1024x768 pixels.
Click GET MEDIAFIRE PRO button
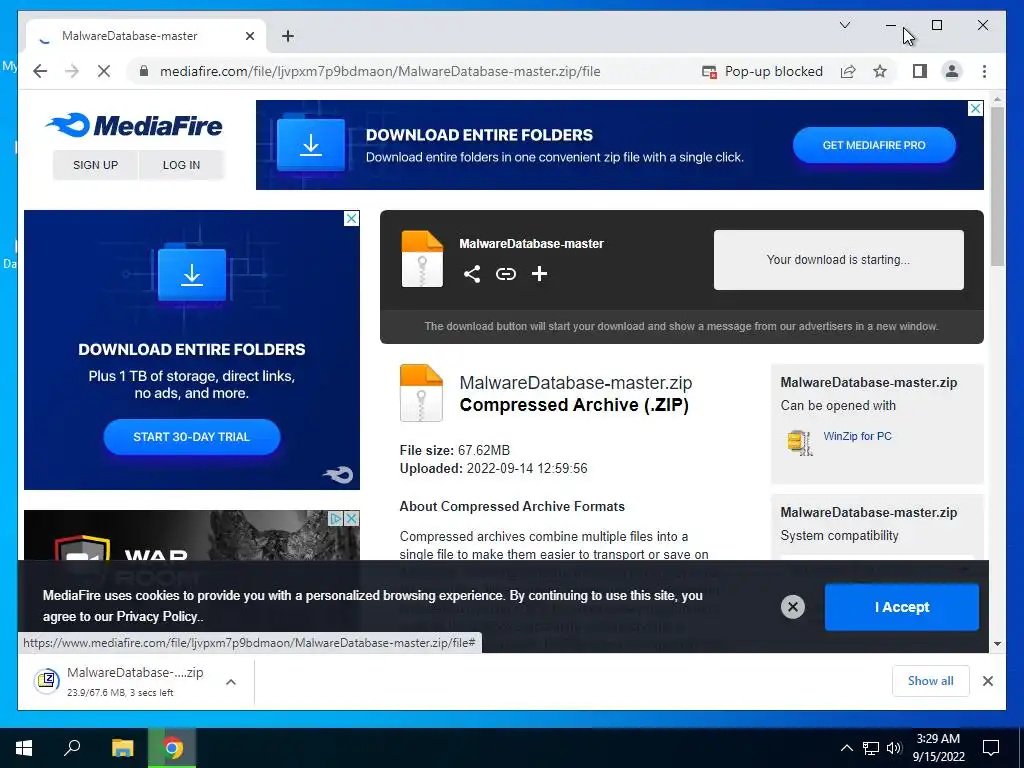pyautogui.click(x=874, y=145)
